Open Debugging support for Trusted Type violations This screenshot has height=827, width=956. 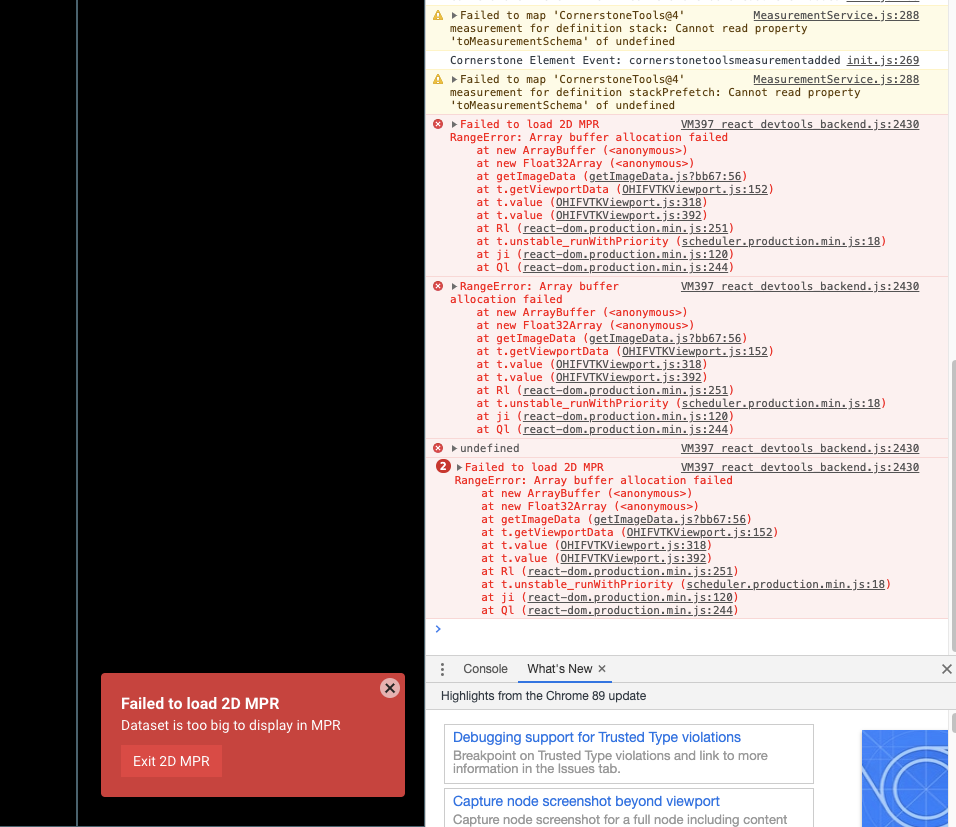pos(597,737)
